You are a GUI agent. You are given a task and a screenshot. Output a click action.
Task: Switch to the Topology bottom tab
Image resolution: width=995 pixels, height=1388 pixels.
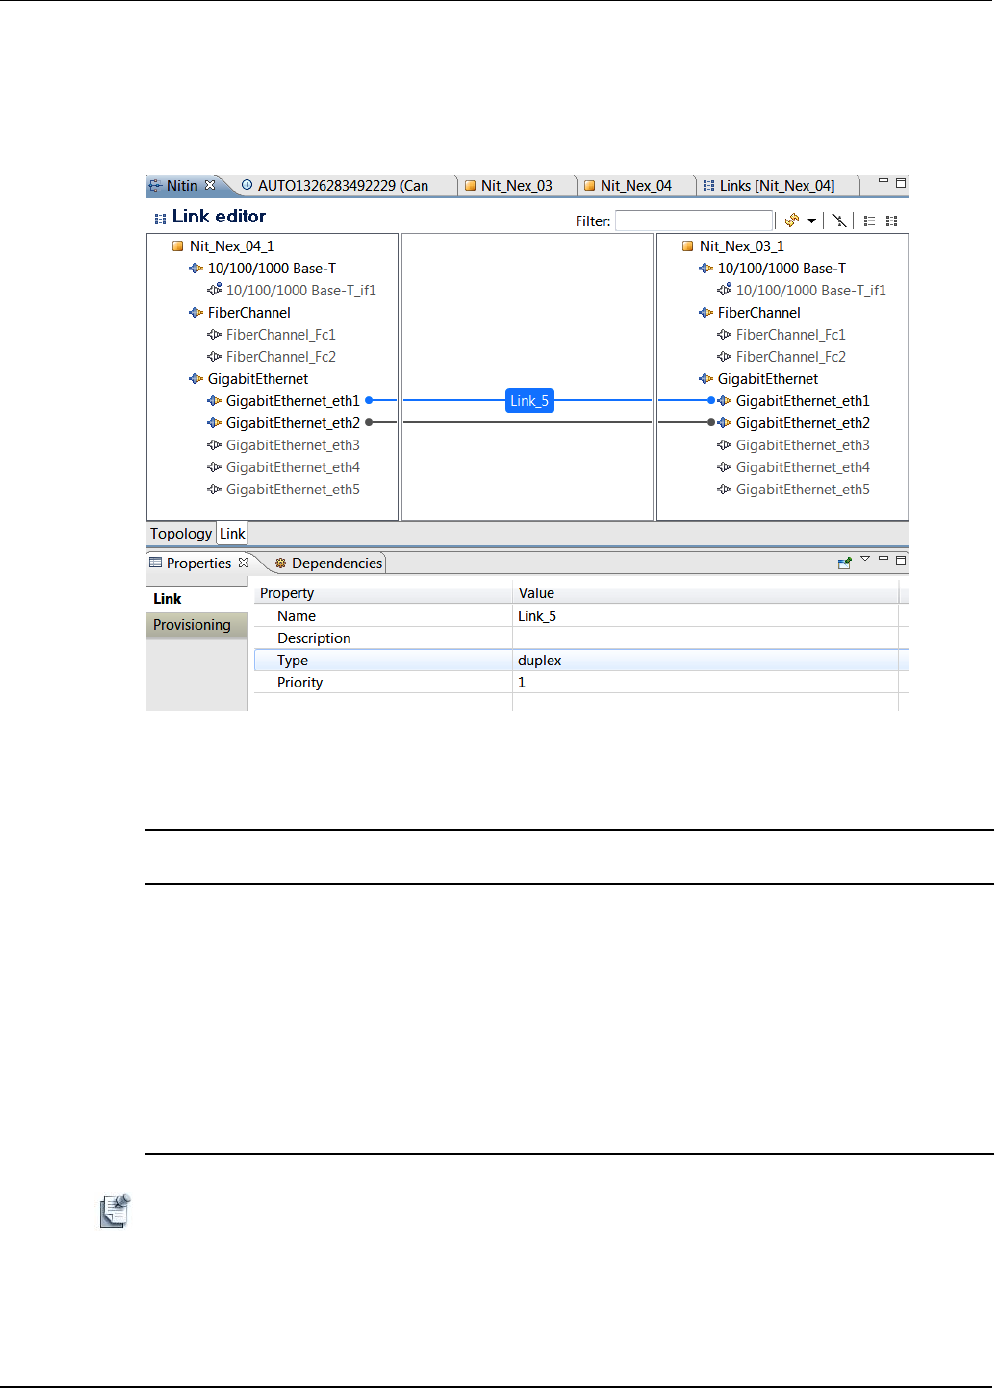click(181, 534)
